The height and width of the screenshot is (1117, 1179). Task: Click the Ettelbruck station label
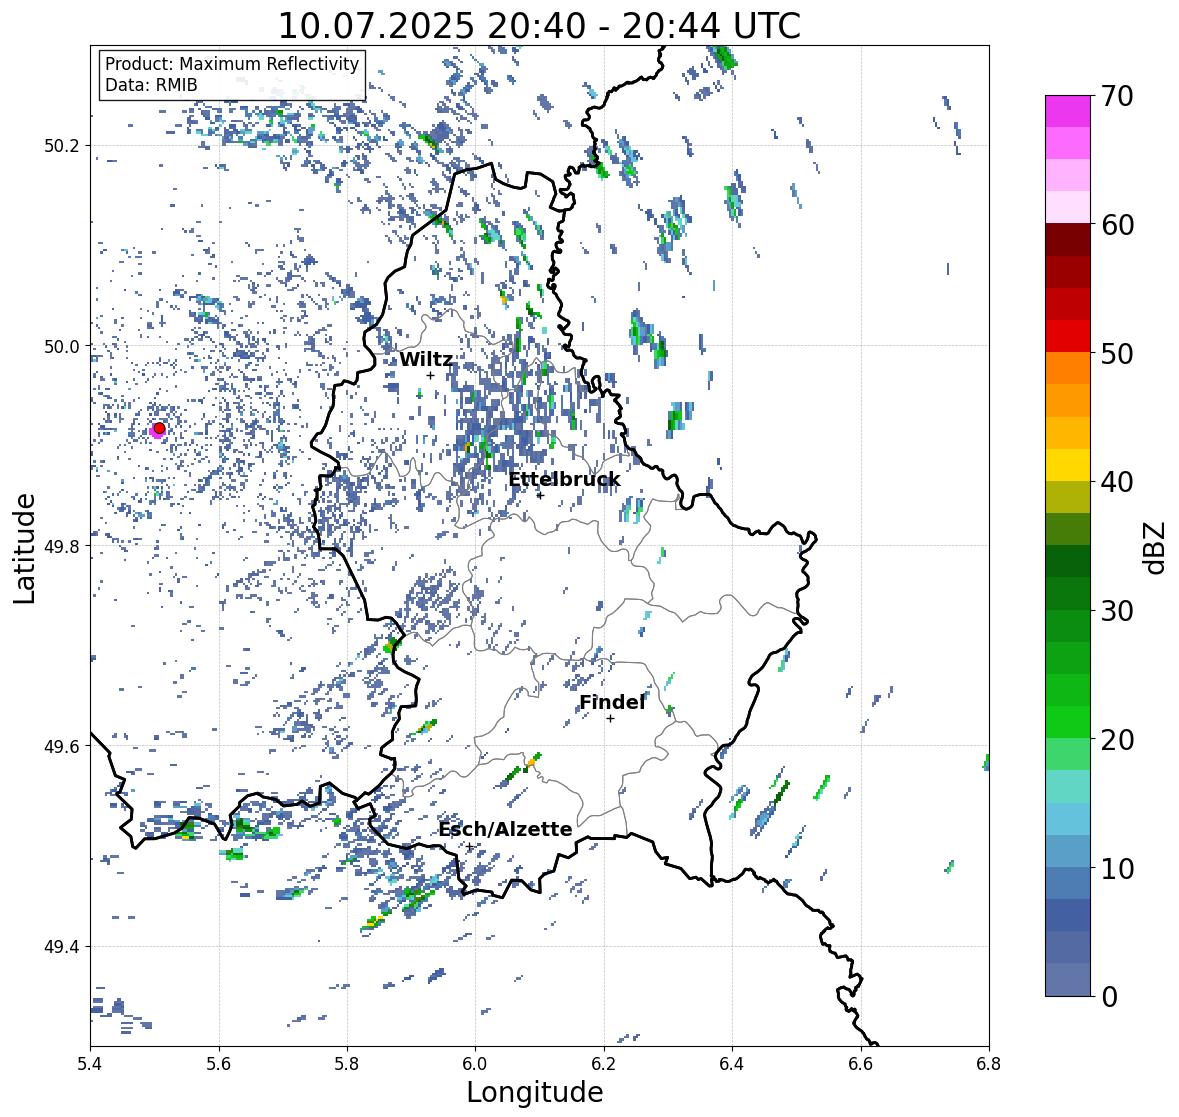pos(564,479)
